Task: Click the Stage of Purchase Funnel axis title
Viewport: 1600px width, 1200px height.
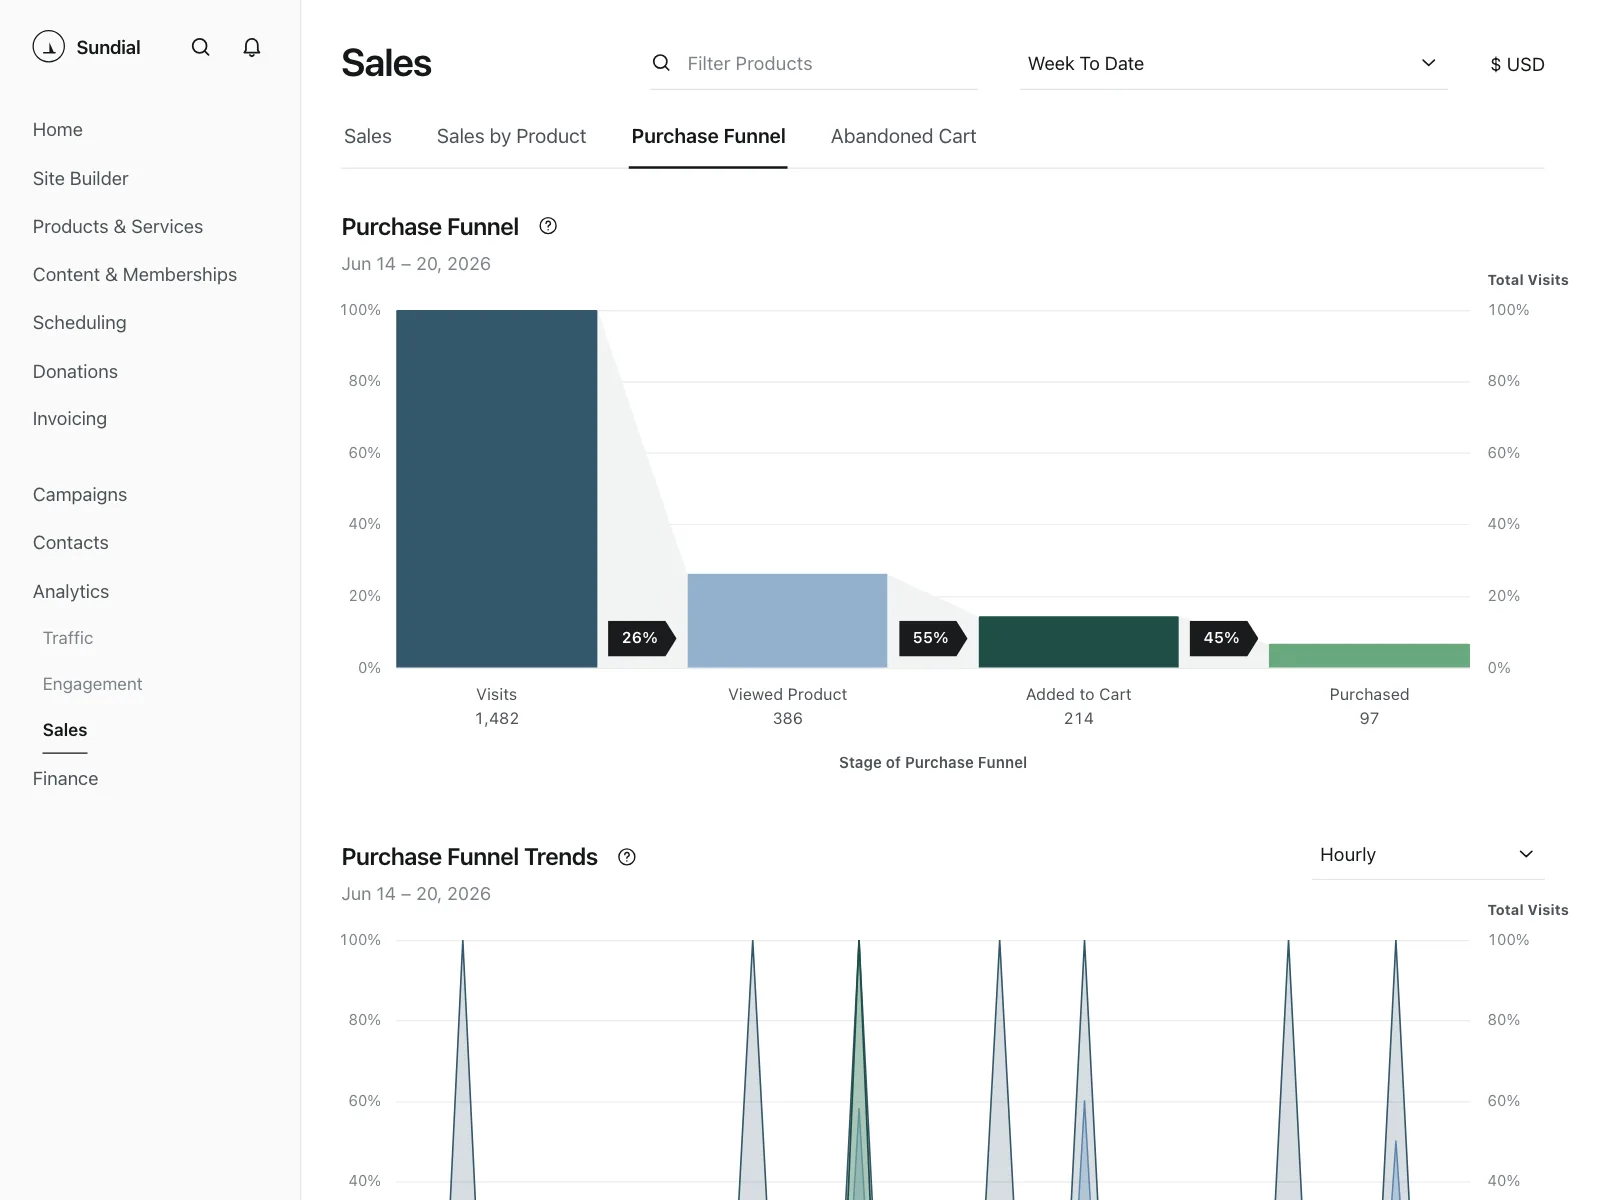Action: click(932, 763)
